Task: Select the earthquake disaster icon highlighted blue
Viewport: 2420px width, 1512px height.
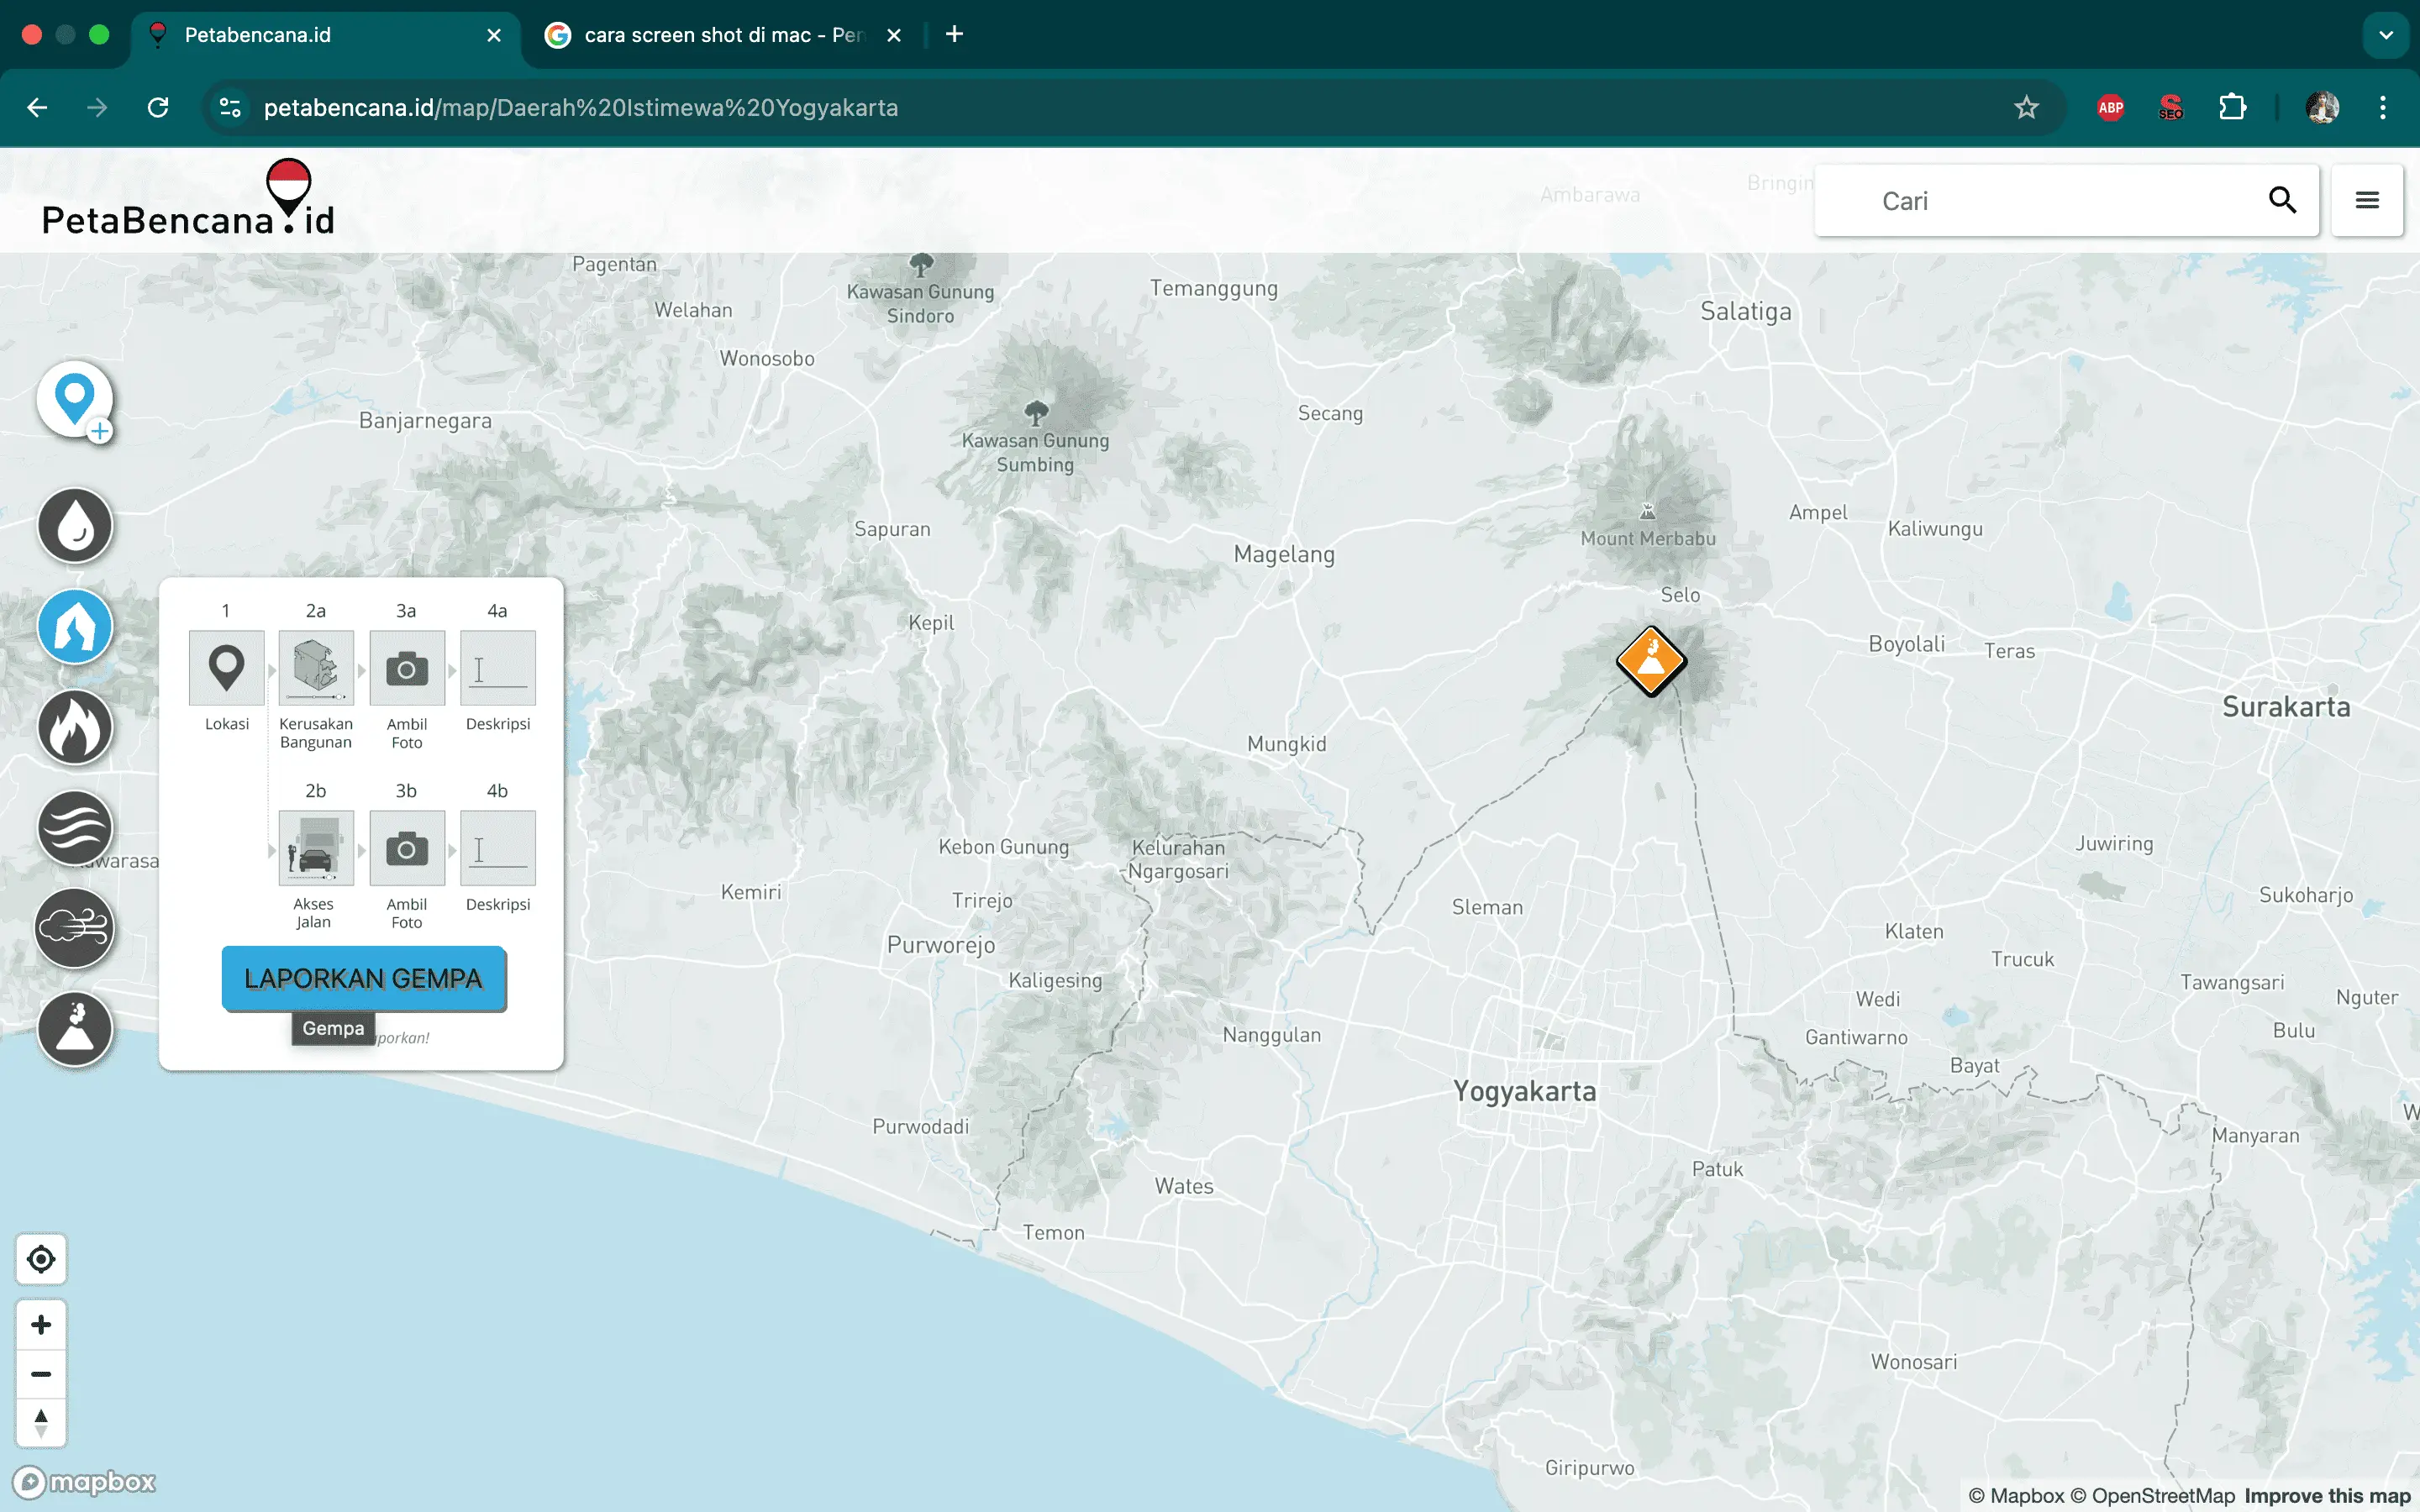Action: pos(75,626)
